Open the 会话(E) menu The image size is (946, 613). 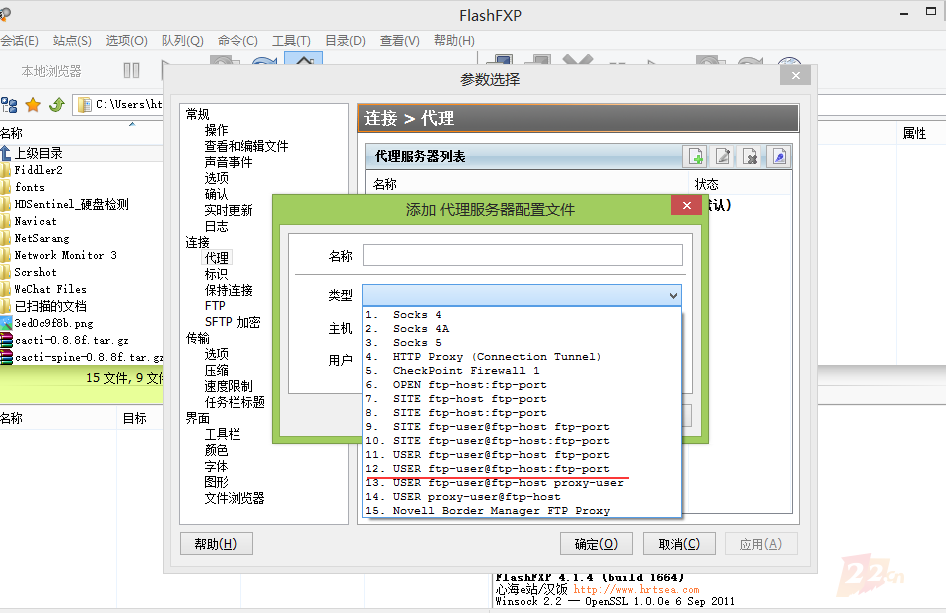pos(19,40)
